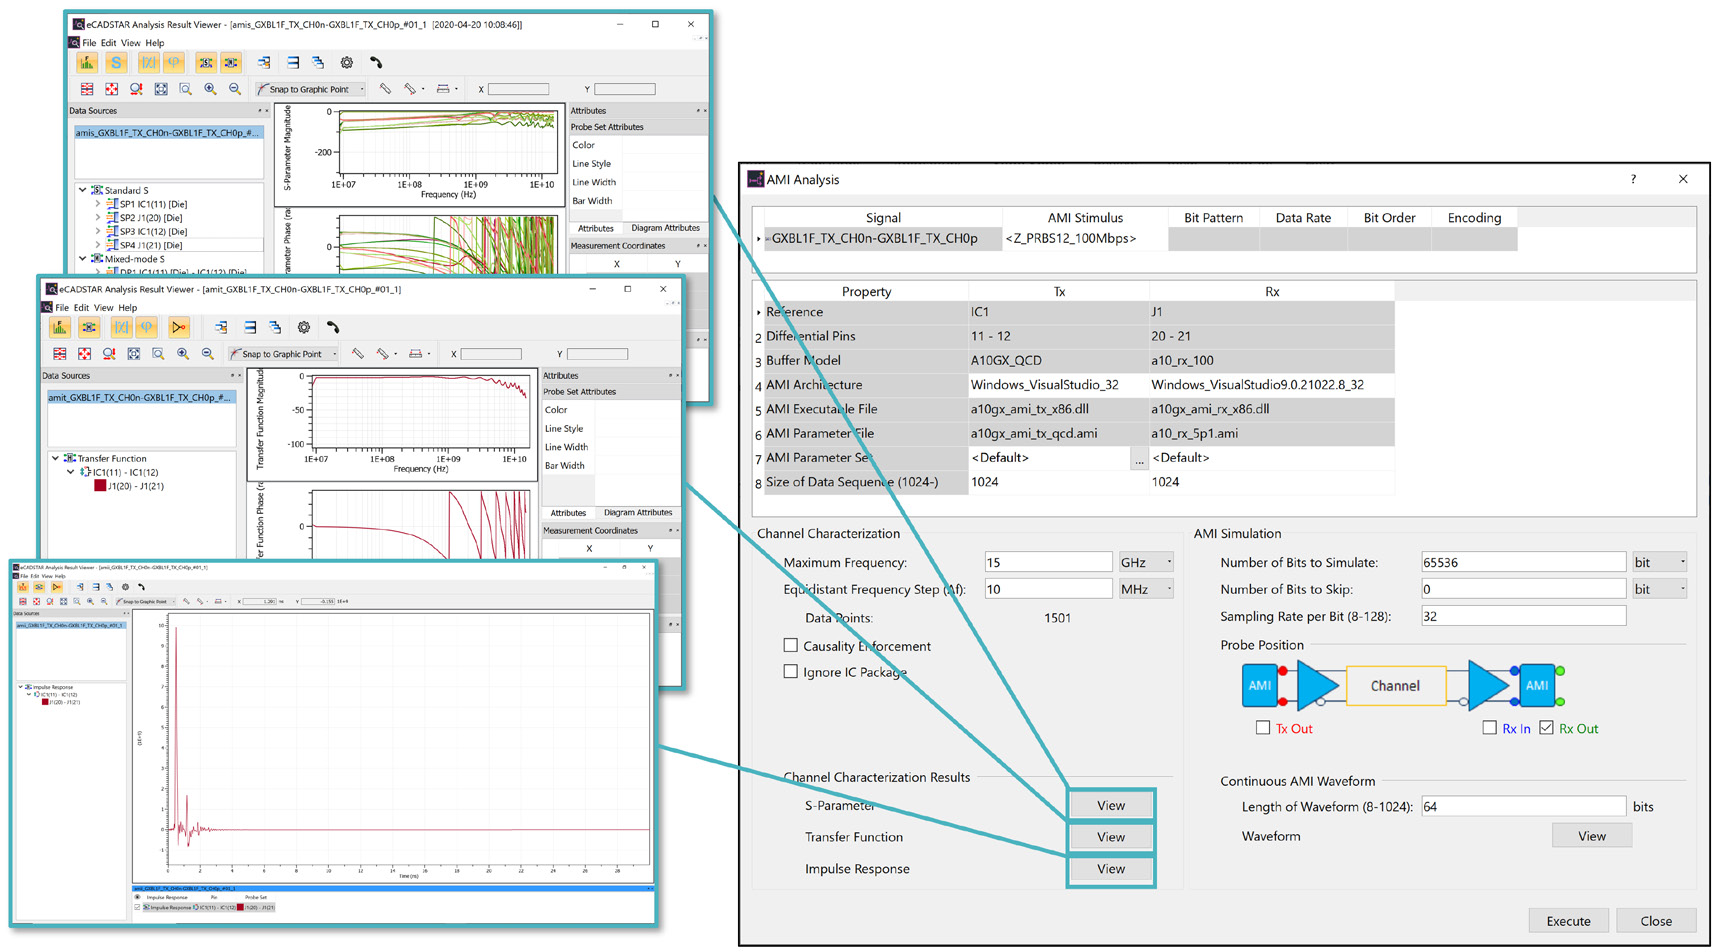Click the phone handset icon in amis viewer toolbar
The image size is (1719, 952).
click(376, 63)
